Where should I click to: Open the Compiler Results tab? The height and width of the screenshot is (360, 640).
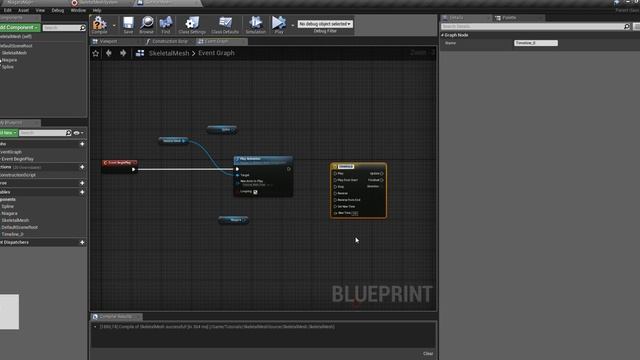[x=116, y=316]
